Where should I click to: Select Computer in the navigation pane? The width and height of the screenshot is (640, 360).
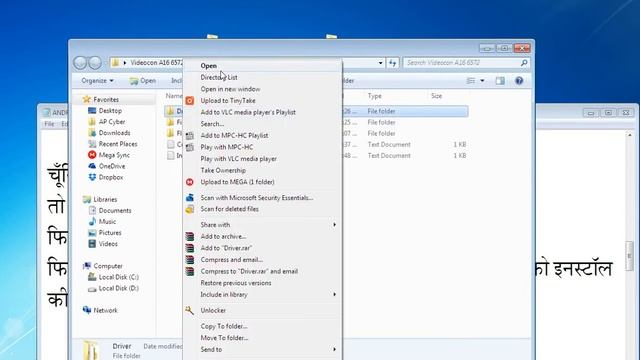(x=108, y=266)
